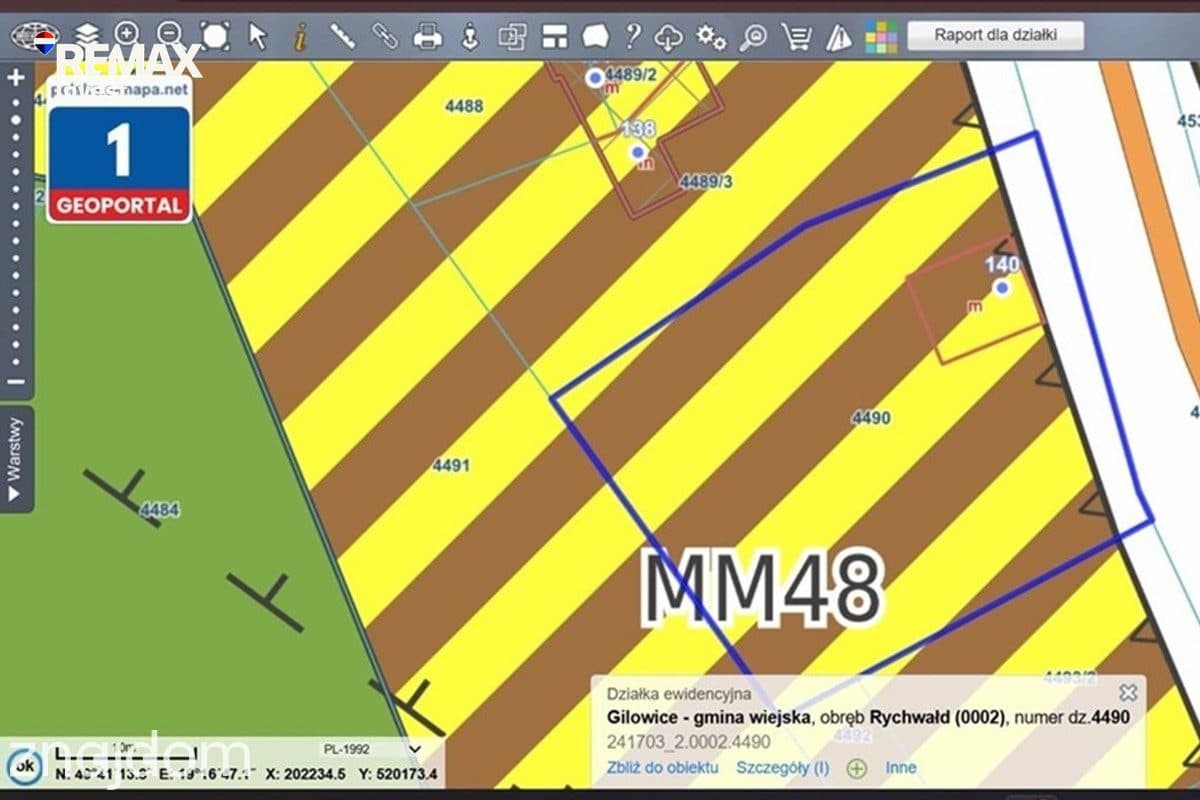Click the cloud download icon
The image size is (1200, 800).
[668, 38]
